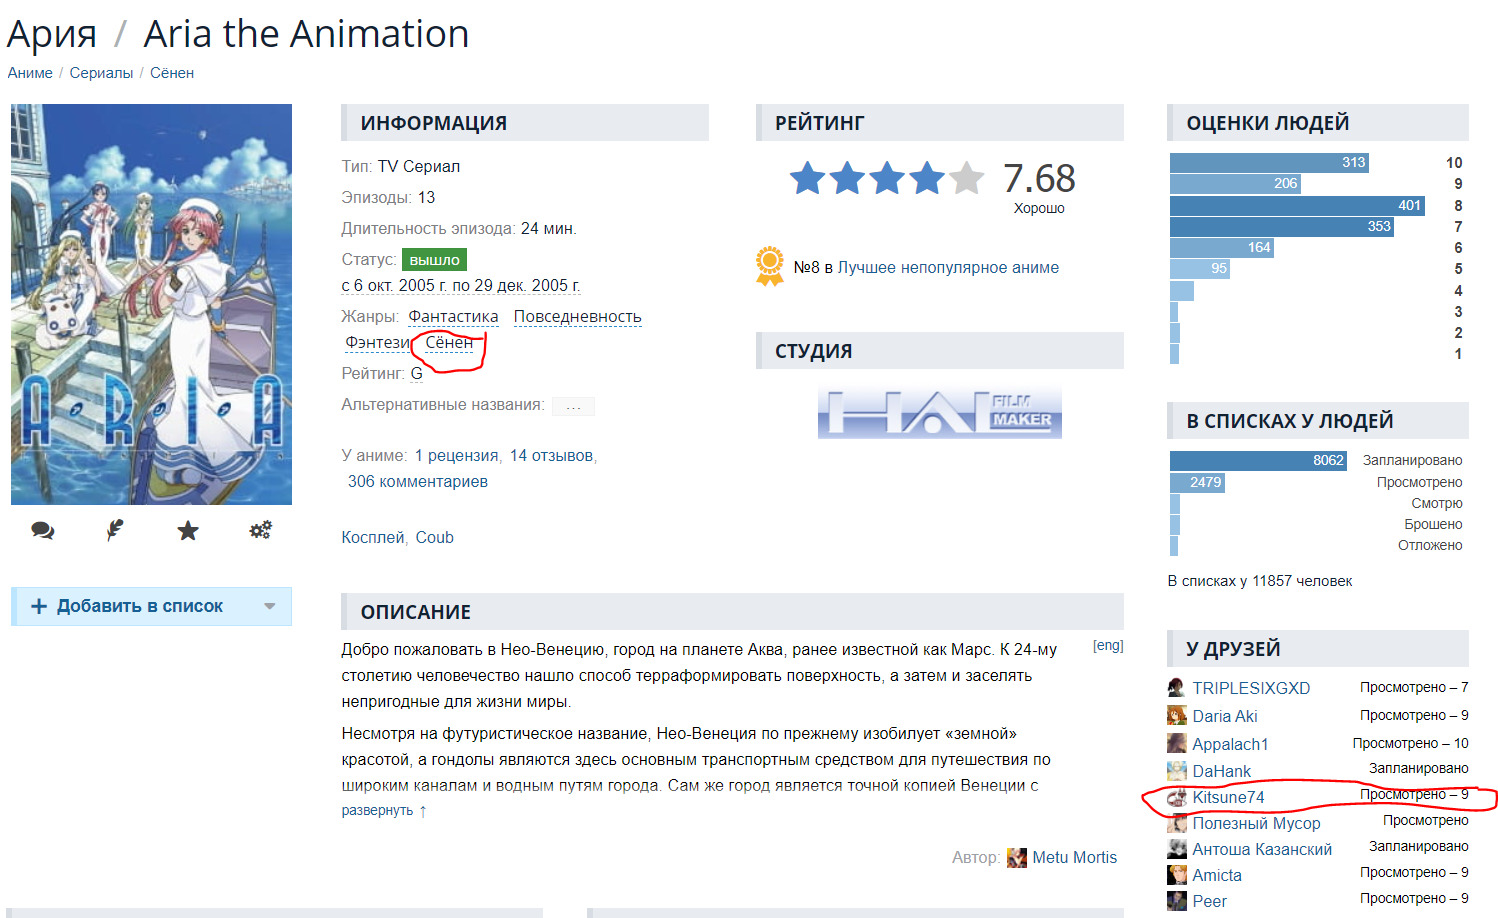Open the 14 отзывов link
This screenshot has height=918, width=1498.
click(552, 456)
